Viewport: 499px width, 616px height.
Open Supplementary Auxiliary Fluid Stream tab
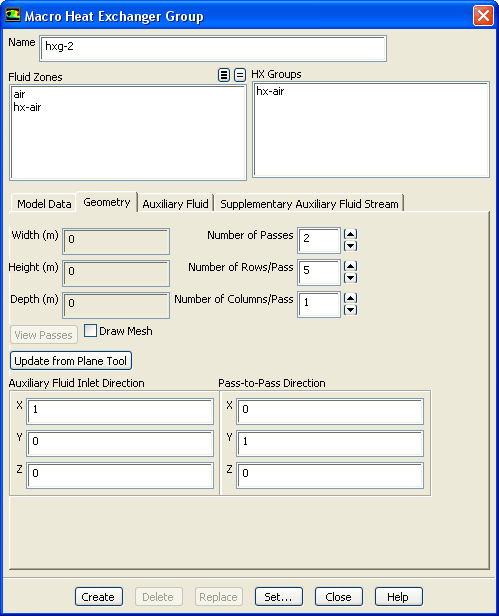[x=309, y=204]
